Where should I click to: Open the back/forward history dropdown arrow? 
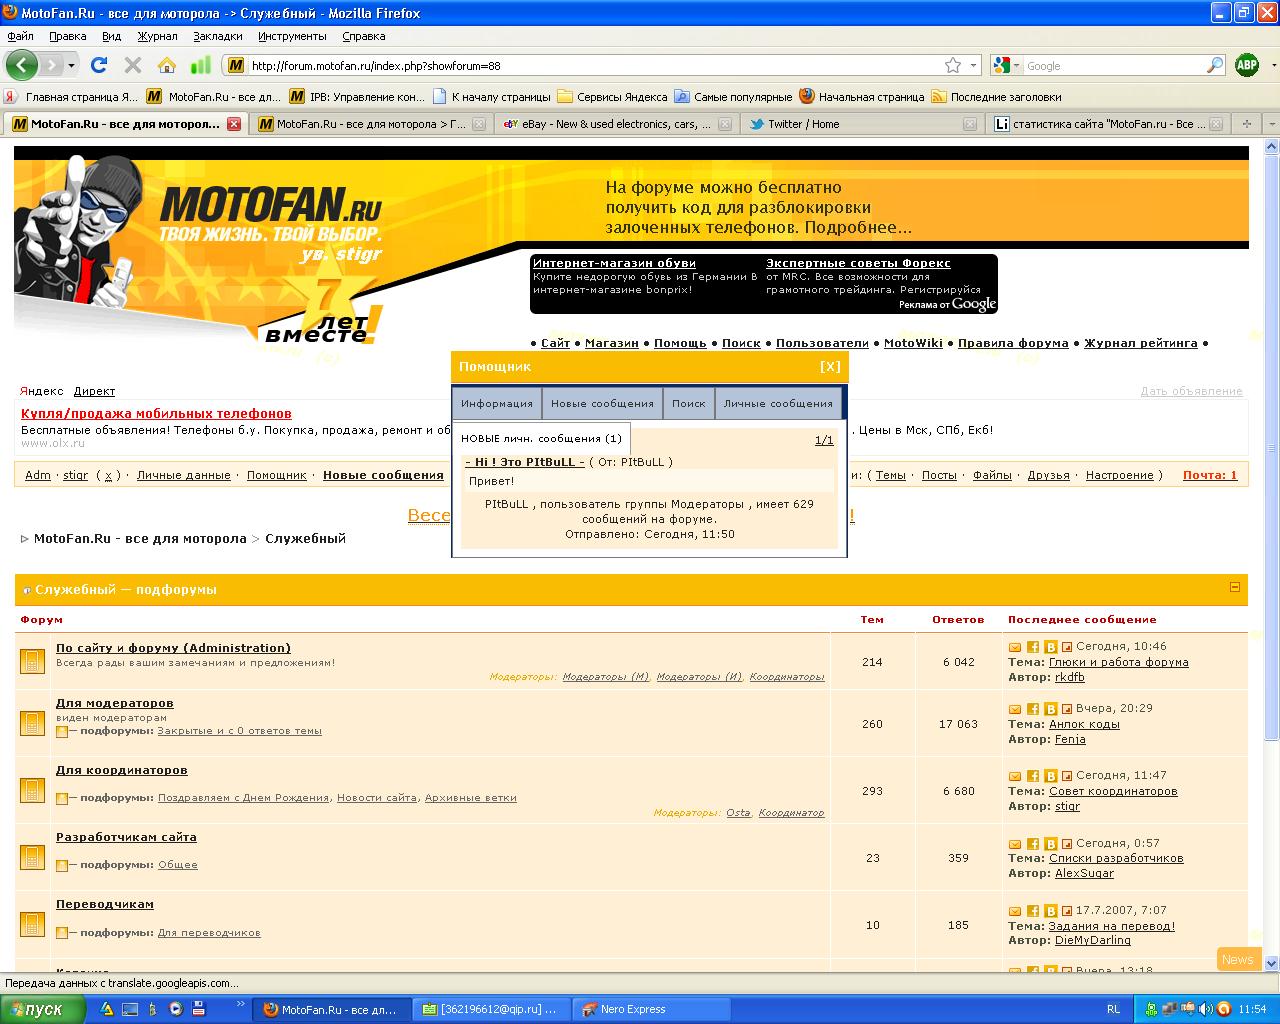pos(72,65)
